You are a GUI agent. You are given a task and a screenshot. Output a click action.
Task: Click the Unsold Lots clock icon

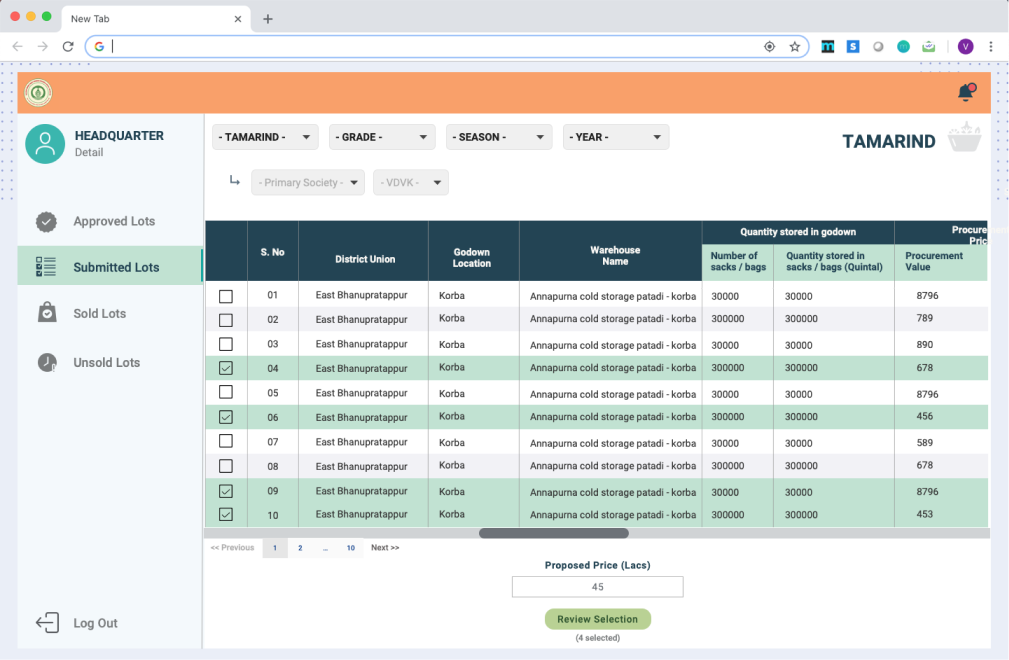coord(47,363)
